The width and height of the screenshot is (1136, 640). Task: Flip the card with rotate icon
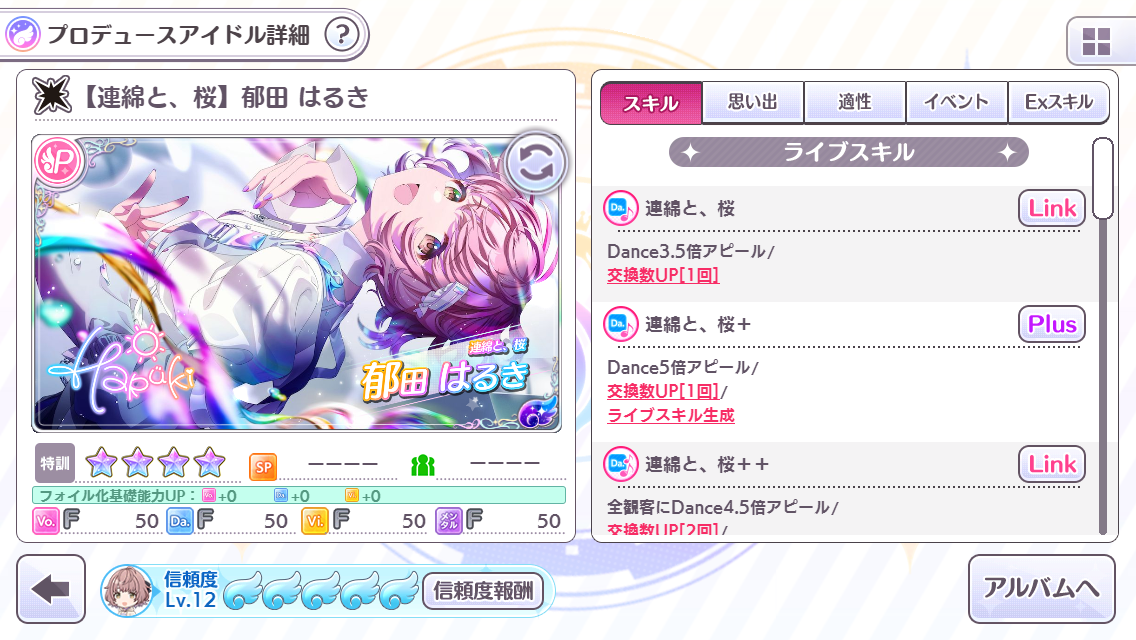(x=535, y=163)
